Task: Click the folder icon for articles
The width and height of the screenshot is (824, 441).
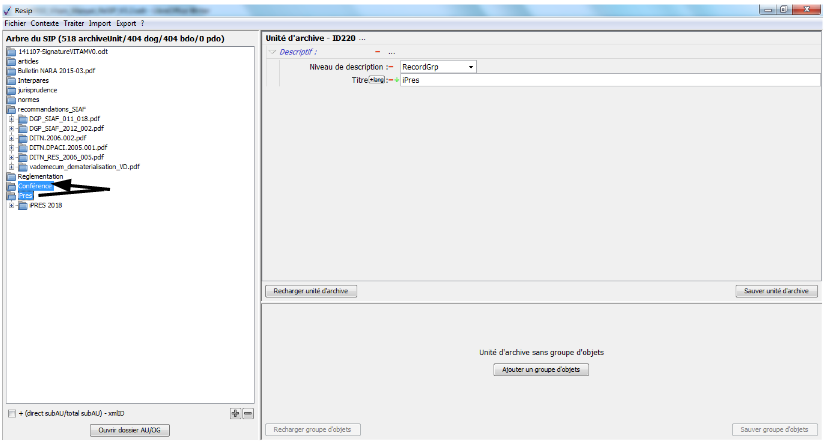Action: 11,61
